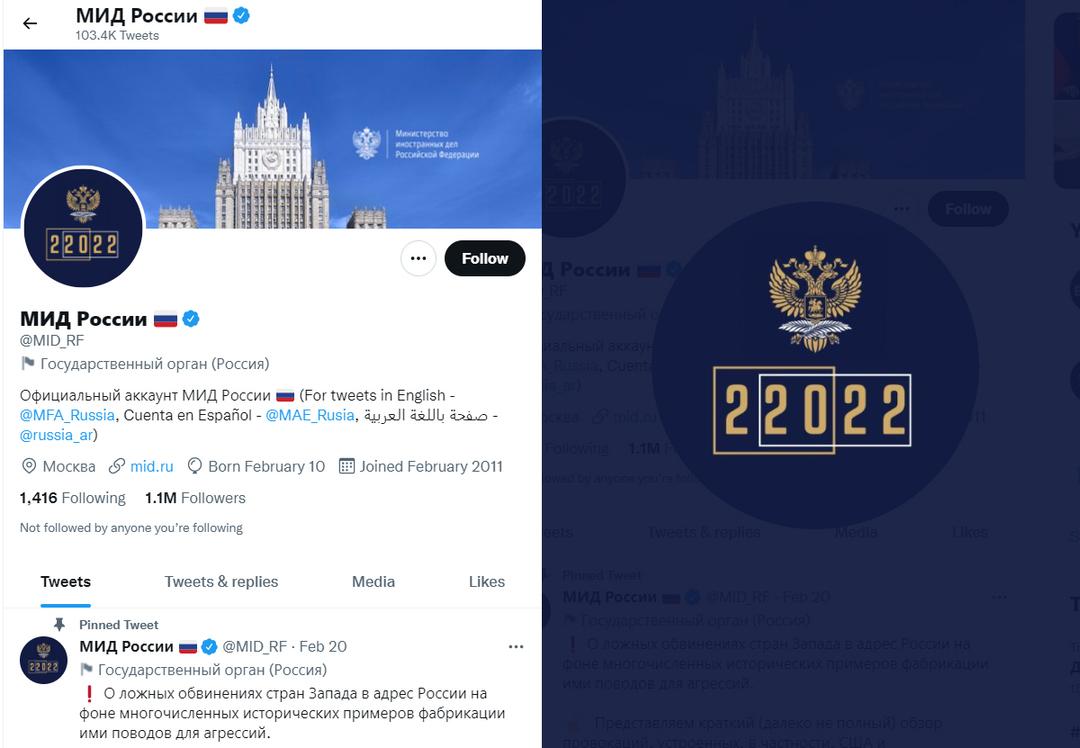Open the three-dots profile options menu
This screenshot has height=748, width=1080.
[418, 258]
